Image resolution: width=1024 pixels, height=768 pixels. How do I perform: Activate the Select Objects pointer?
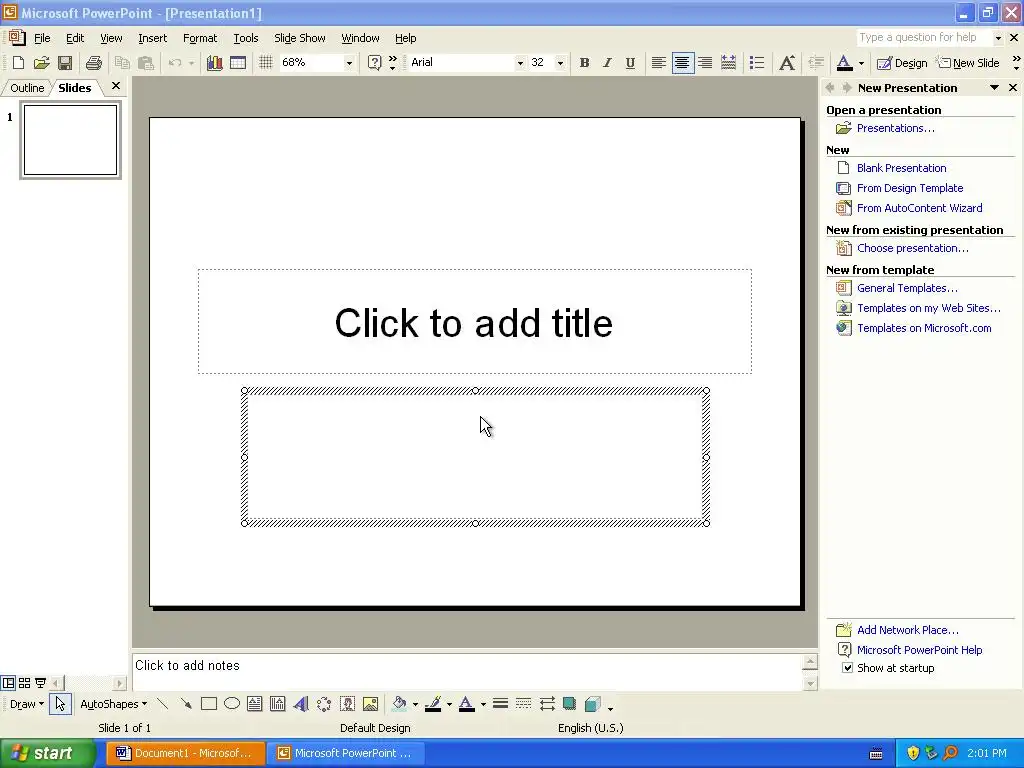click(60, 703)
